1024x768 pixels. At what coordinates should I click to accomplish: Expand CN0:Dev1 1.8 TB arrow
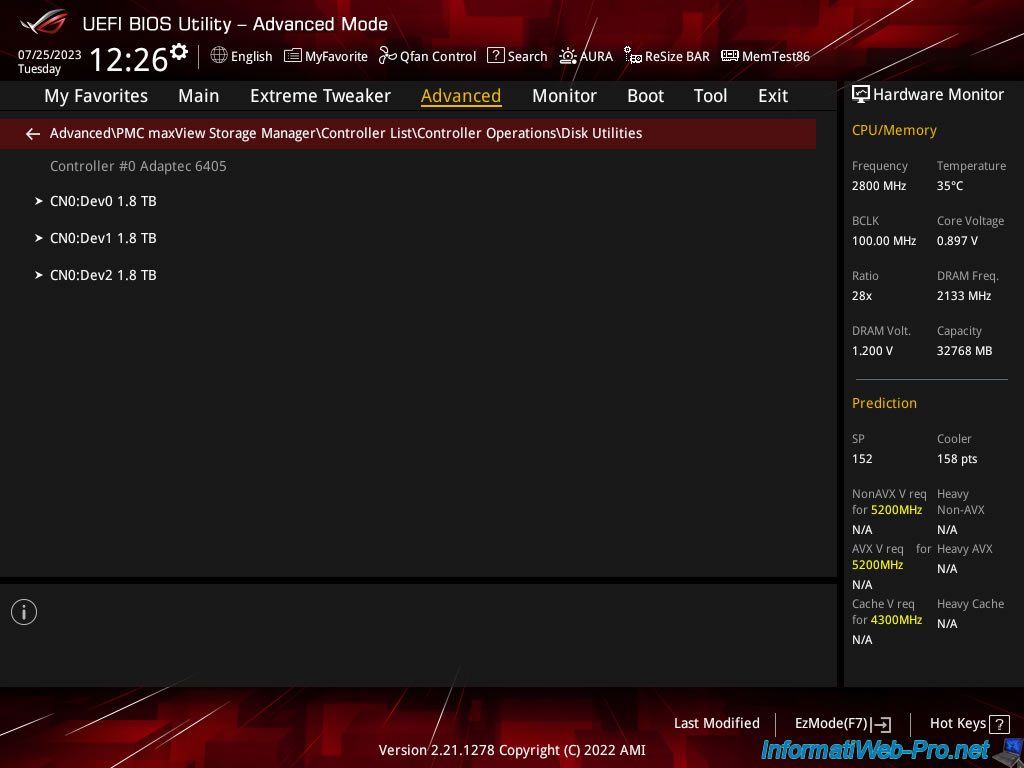(x=39, y=238)
